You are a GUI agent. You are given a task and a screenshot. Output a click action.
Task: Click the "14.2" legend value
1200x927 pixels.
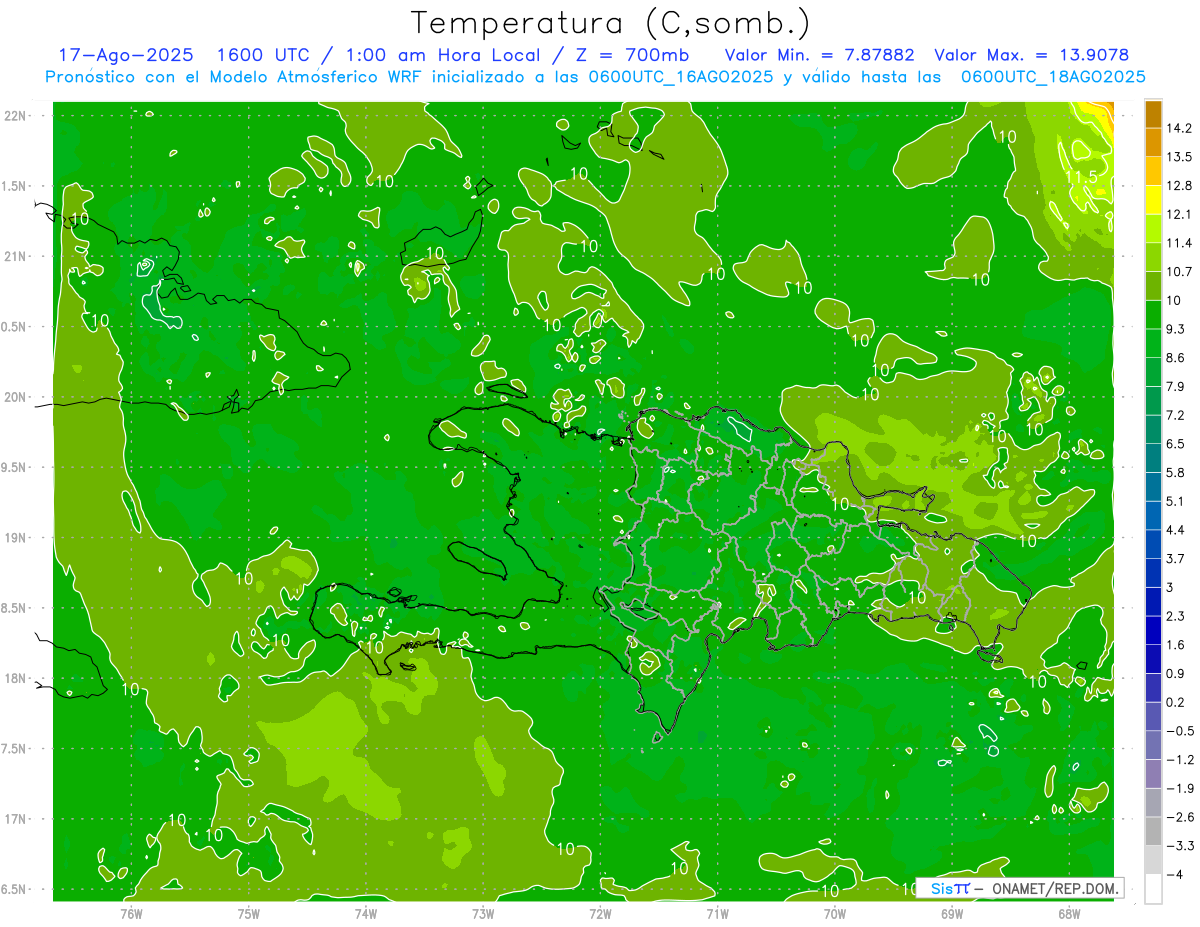1180,128
